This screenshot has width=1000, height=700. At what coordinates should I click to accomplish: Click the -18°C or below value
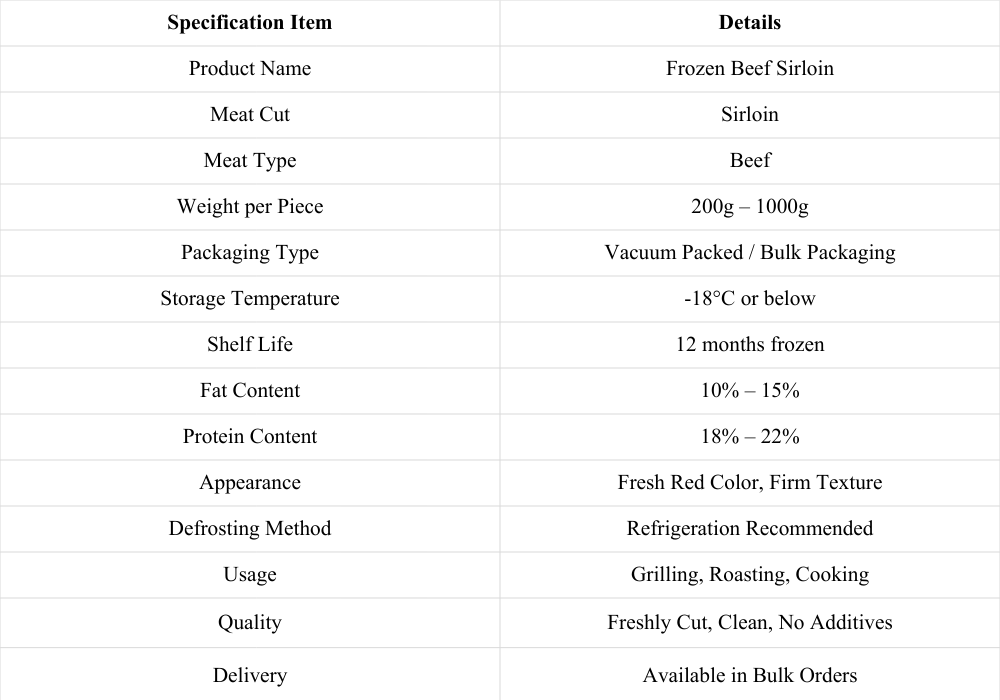pyautogui.click(x=749, y=298)
